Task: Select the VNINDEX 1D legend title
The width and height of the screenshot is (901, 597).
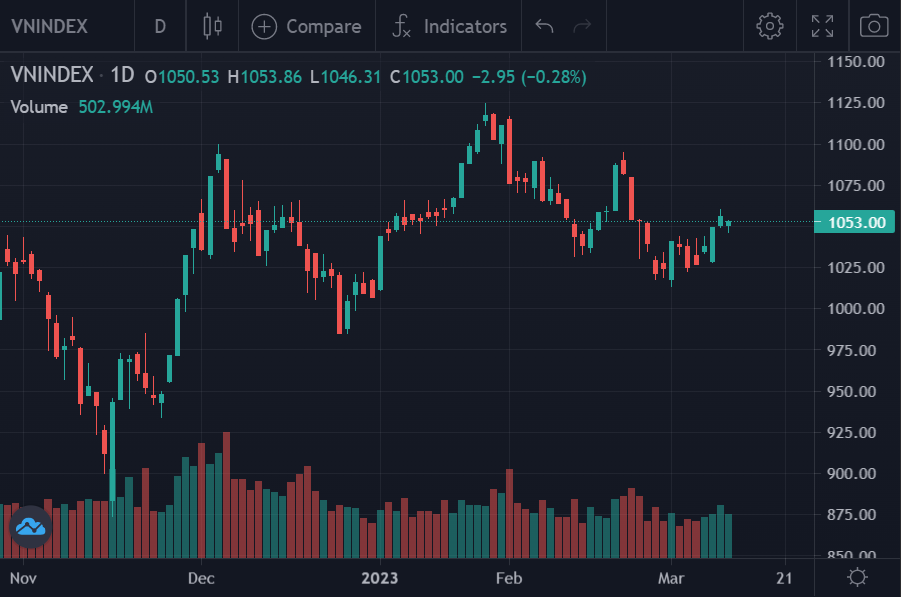Action: click(72, 76)
